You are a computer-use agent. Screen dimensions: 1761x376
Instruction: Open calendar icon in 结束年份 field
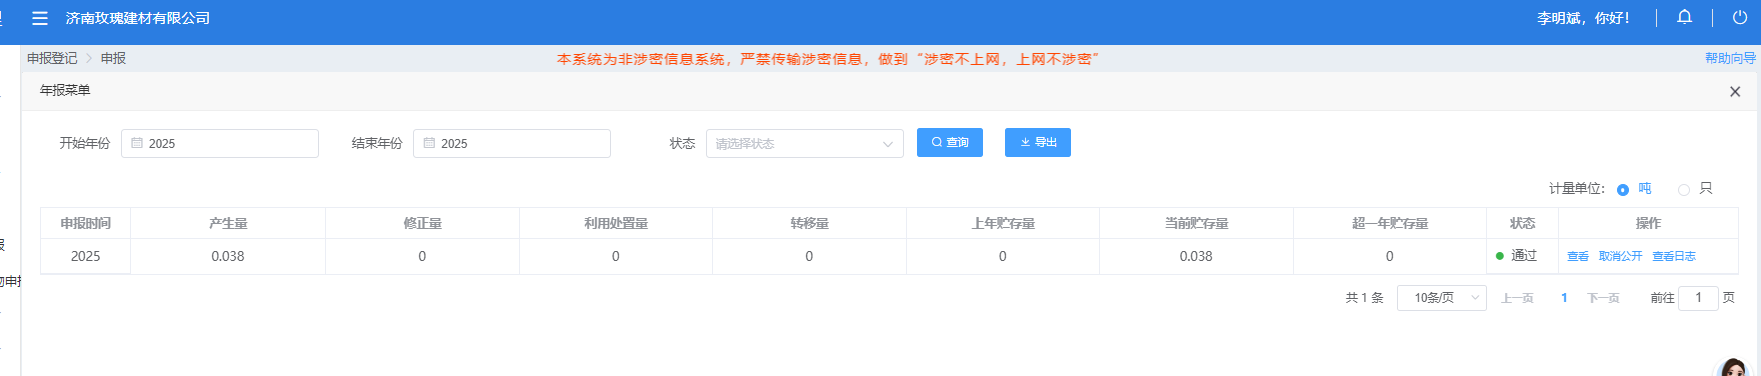[x=429, y=143]
